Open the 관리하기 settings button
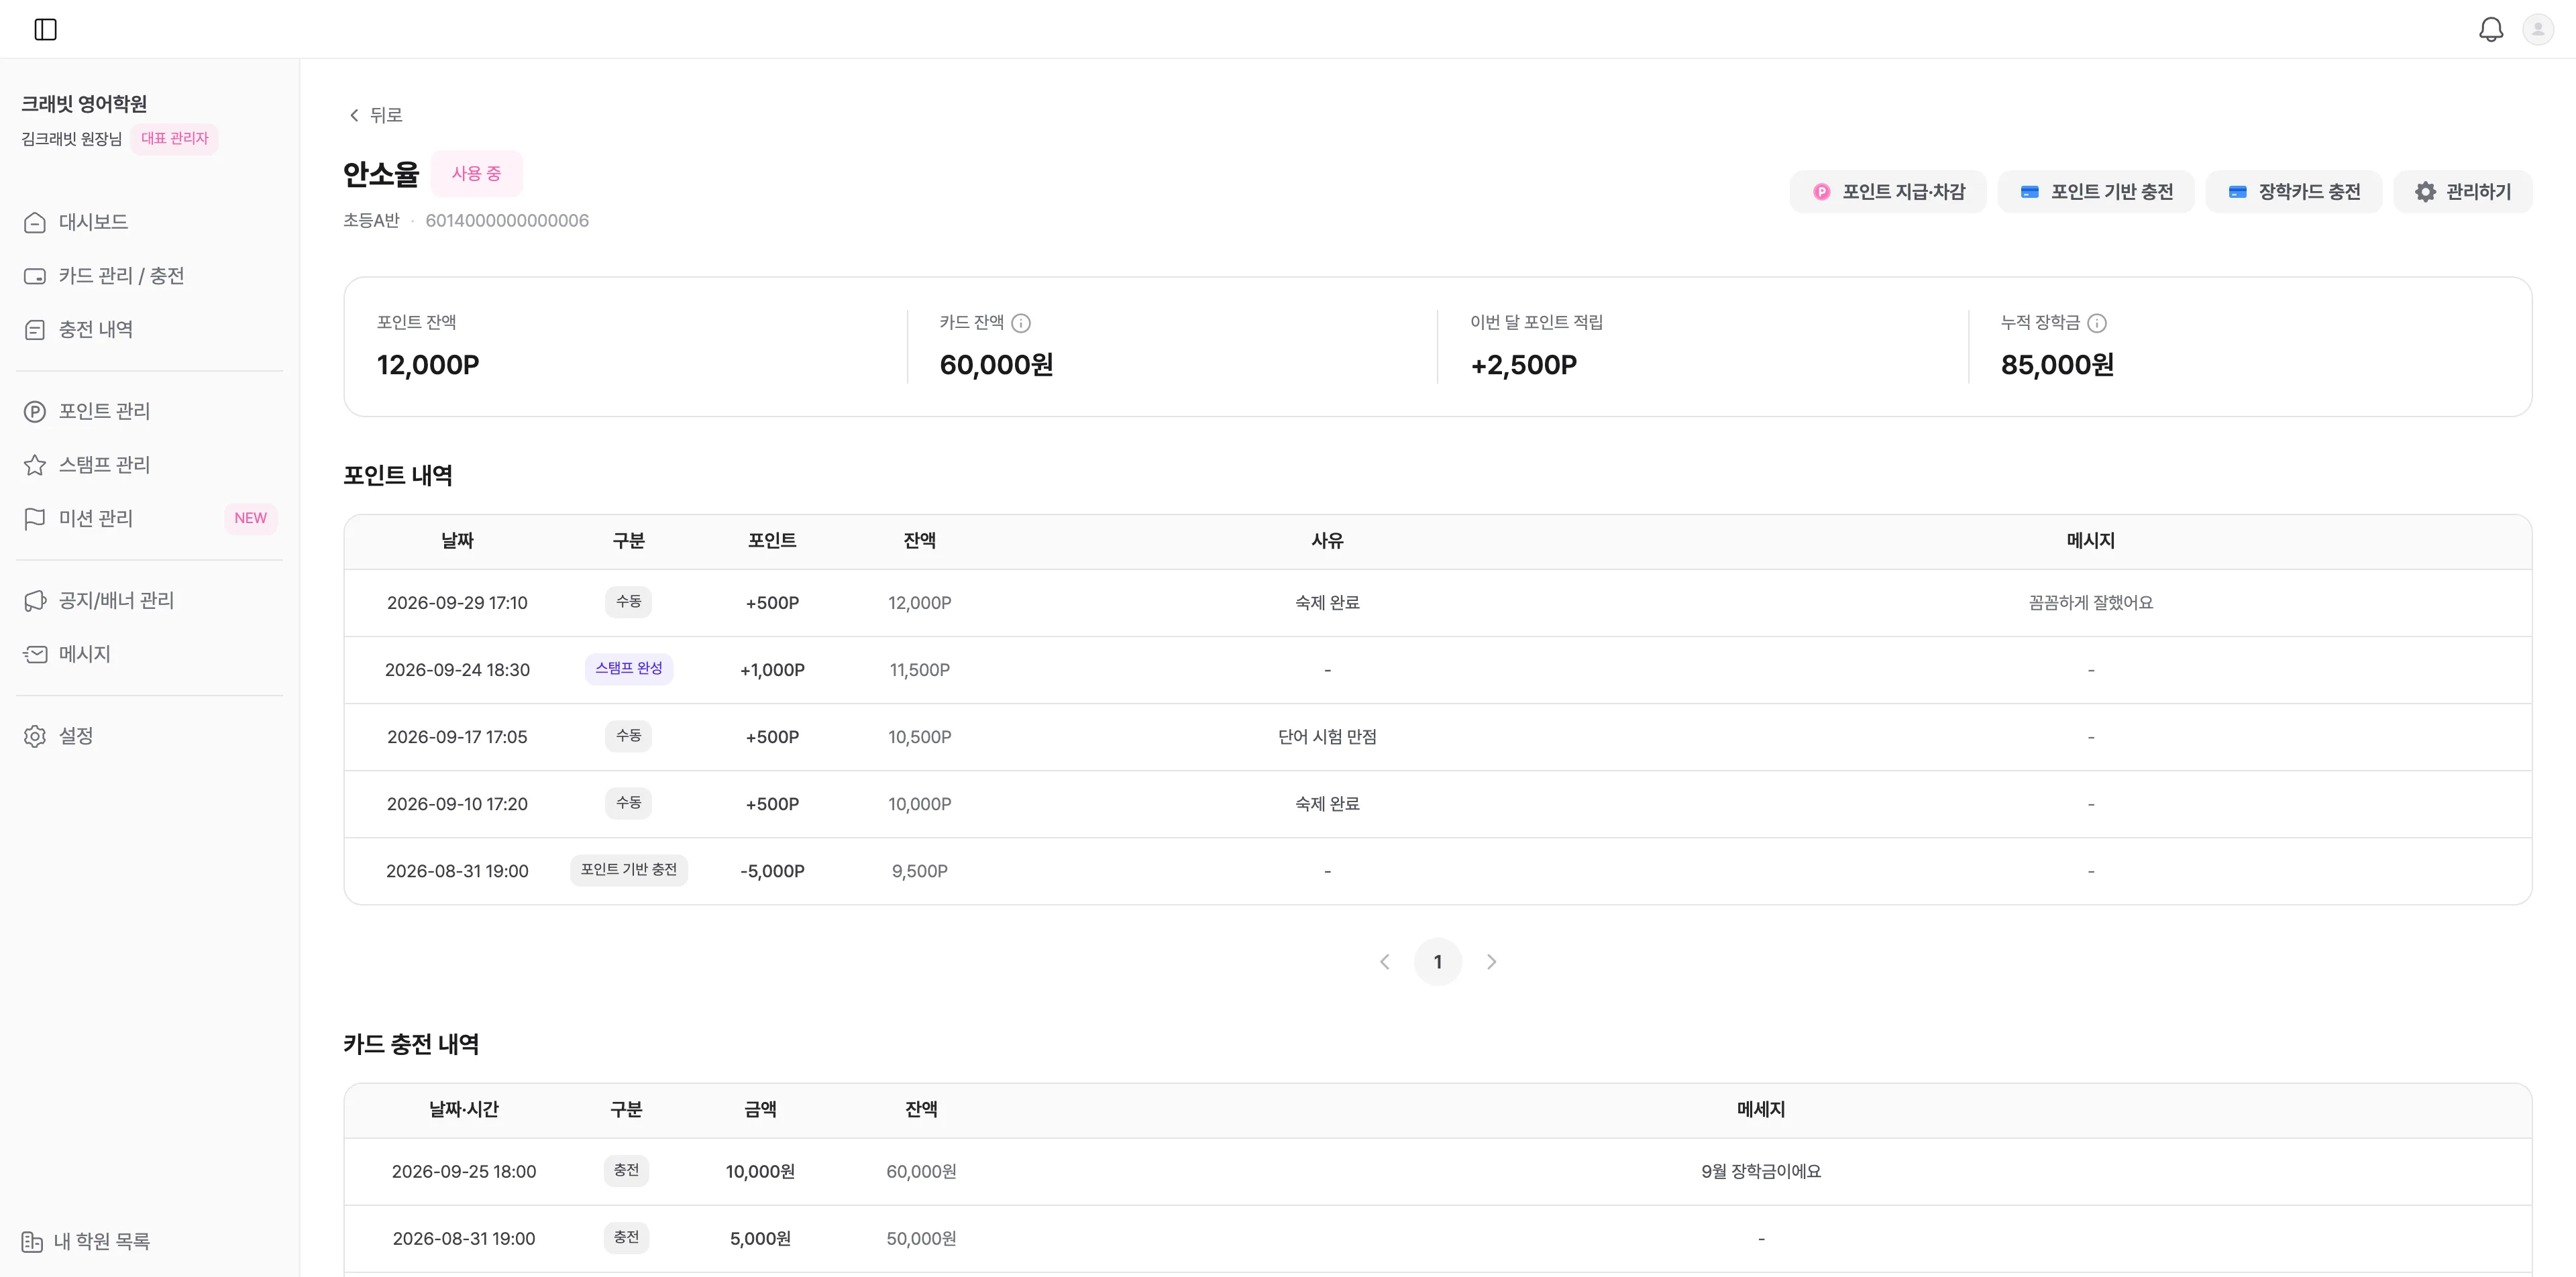Image resolution: width=2576 pixels, height=1277 pixels. (2463, 192)
